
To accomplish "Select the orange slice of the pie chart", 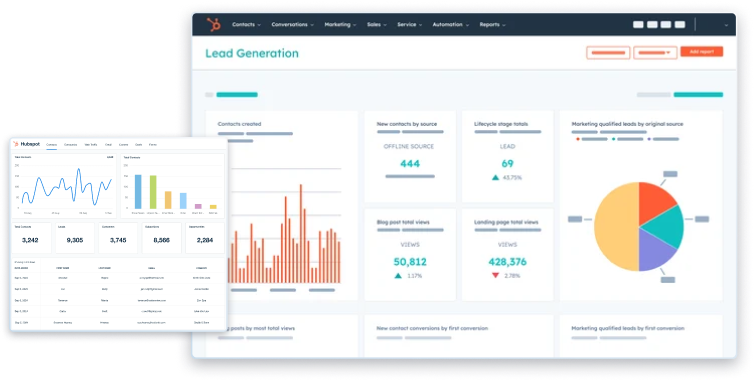I will 655,202.
